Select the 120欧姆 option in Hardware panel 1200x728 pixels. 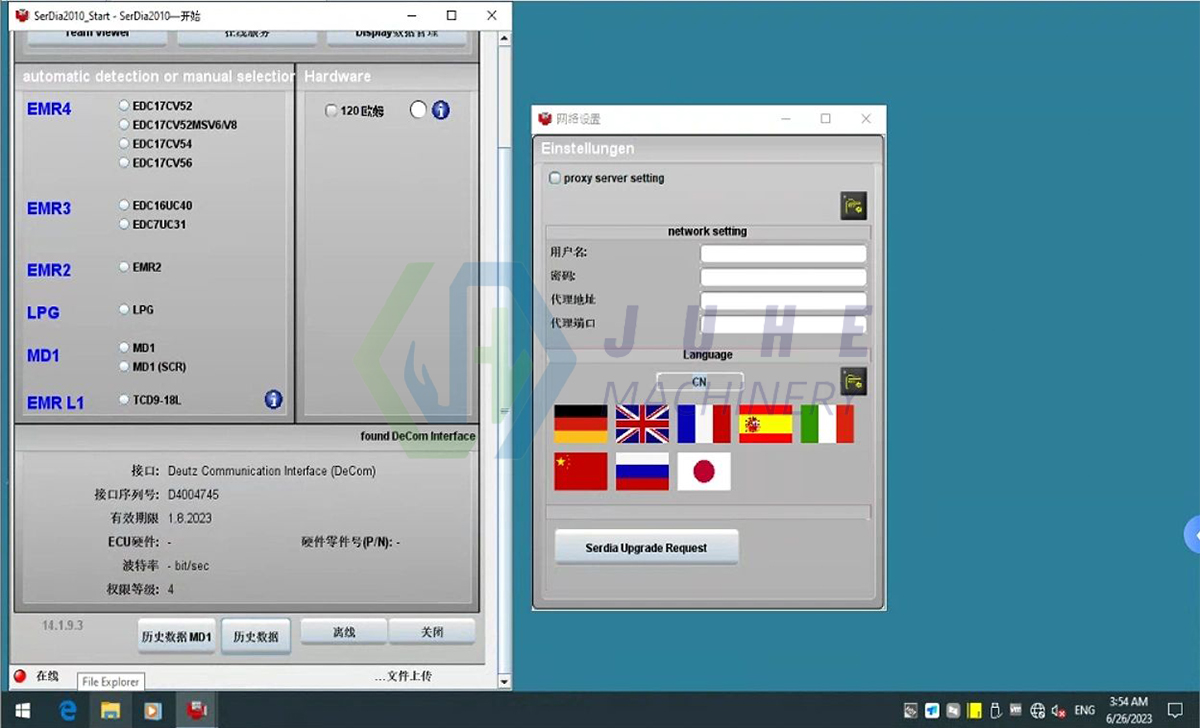(x=331, y=111)
